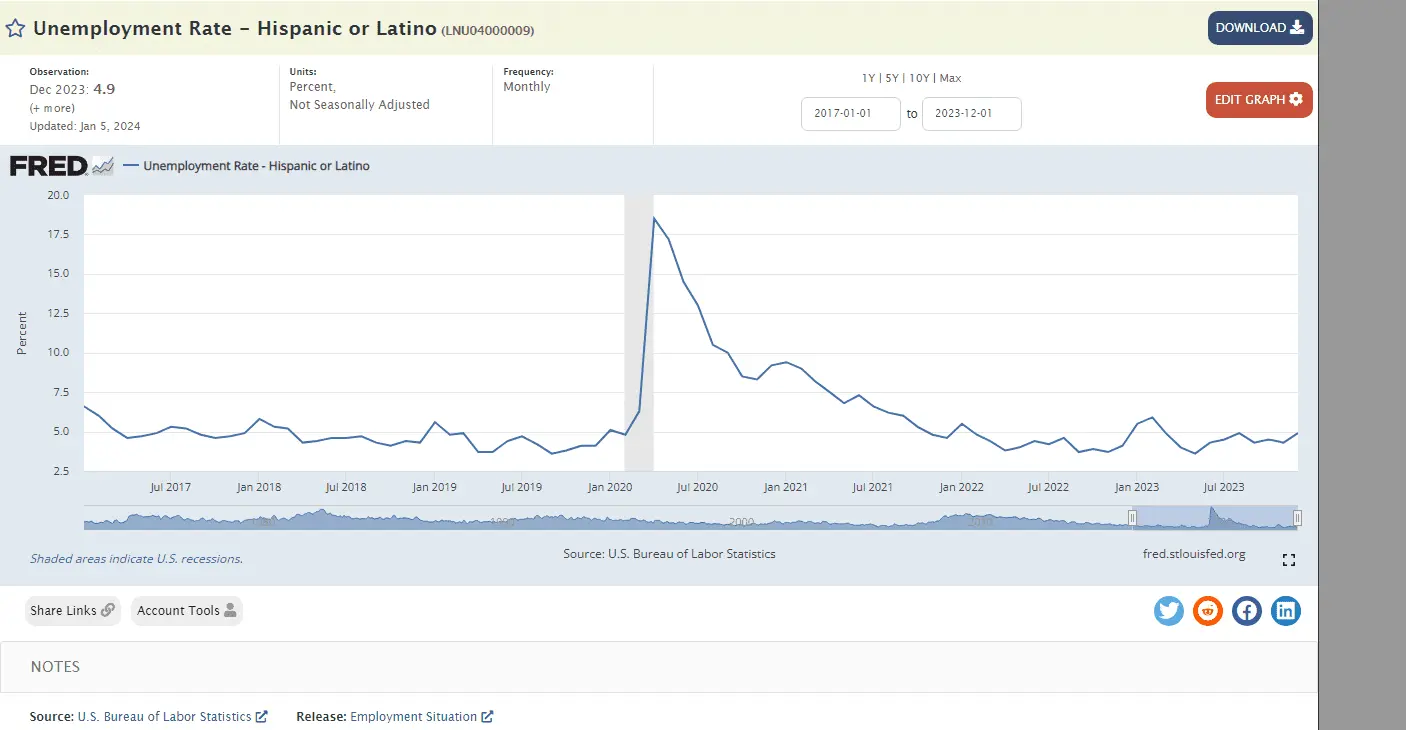Click the Twitter share icon
The width and height of the screenshot is (1406, 730).
(x=1168, y=610)
